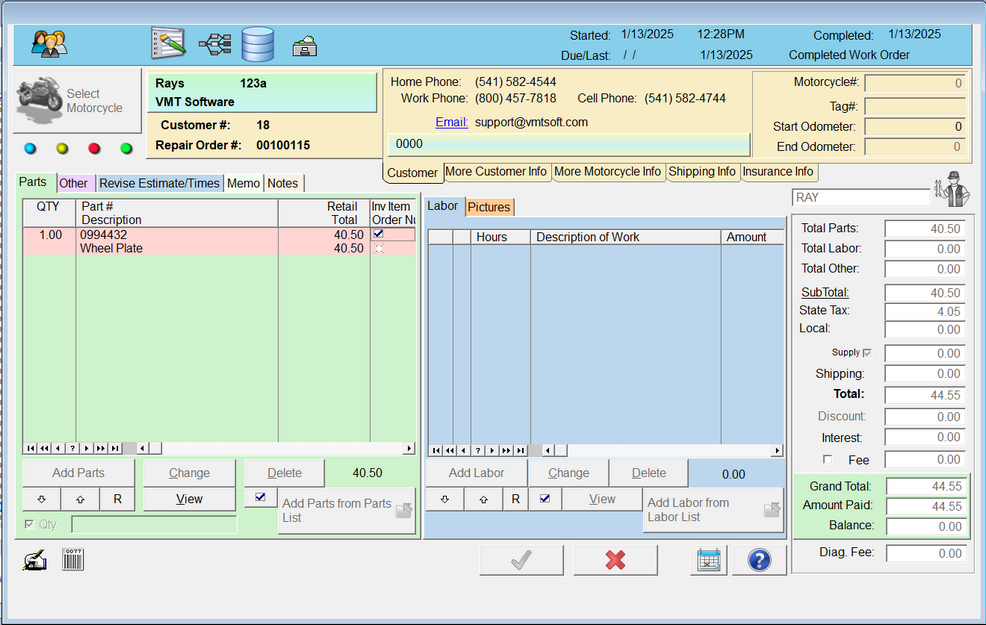Screen dimensions: 986x625
Task: Click the parts View button
Action: coord(189,499)
